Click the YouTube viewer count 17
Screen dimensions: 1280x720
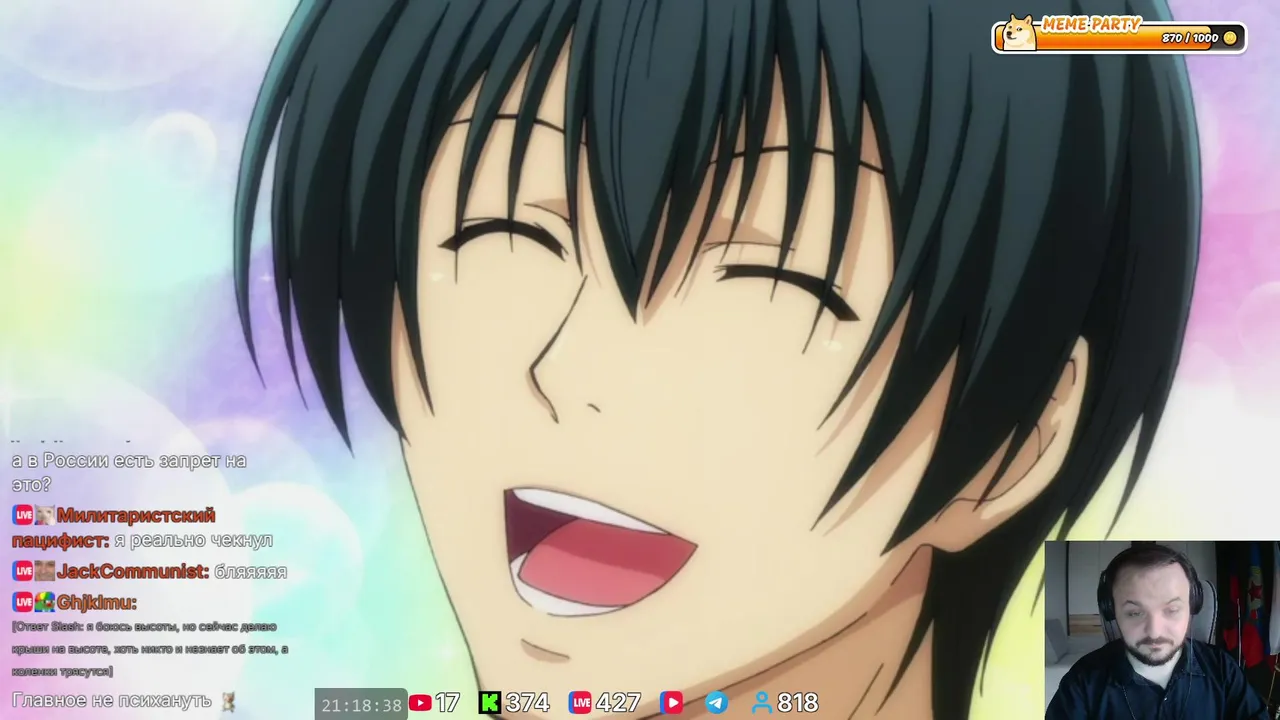point(447,703)
